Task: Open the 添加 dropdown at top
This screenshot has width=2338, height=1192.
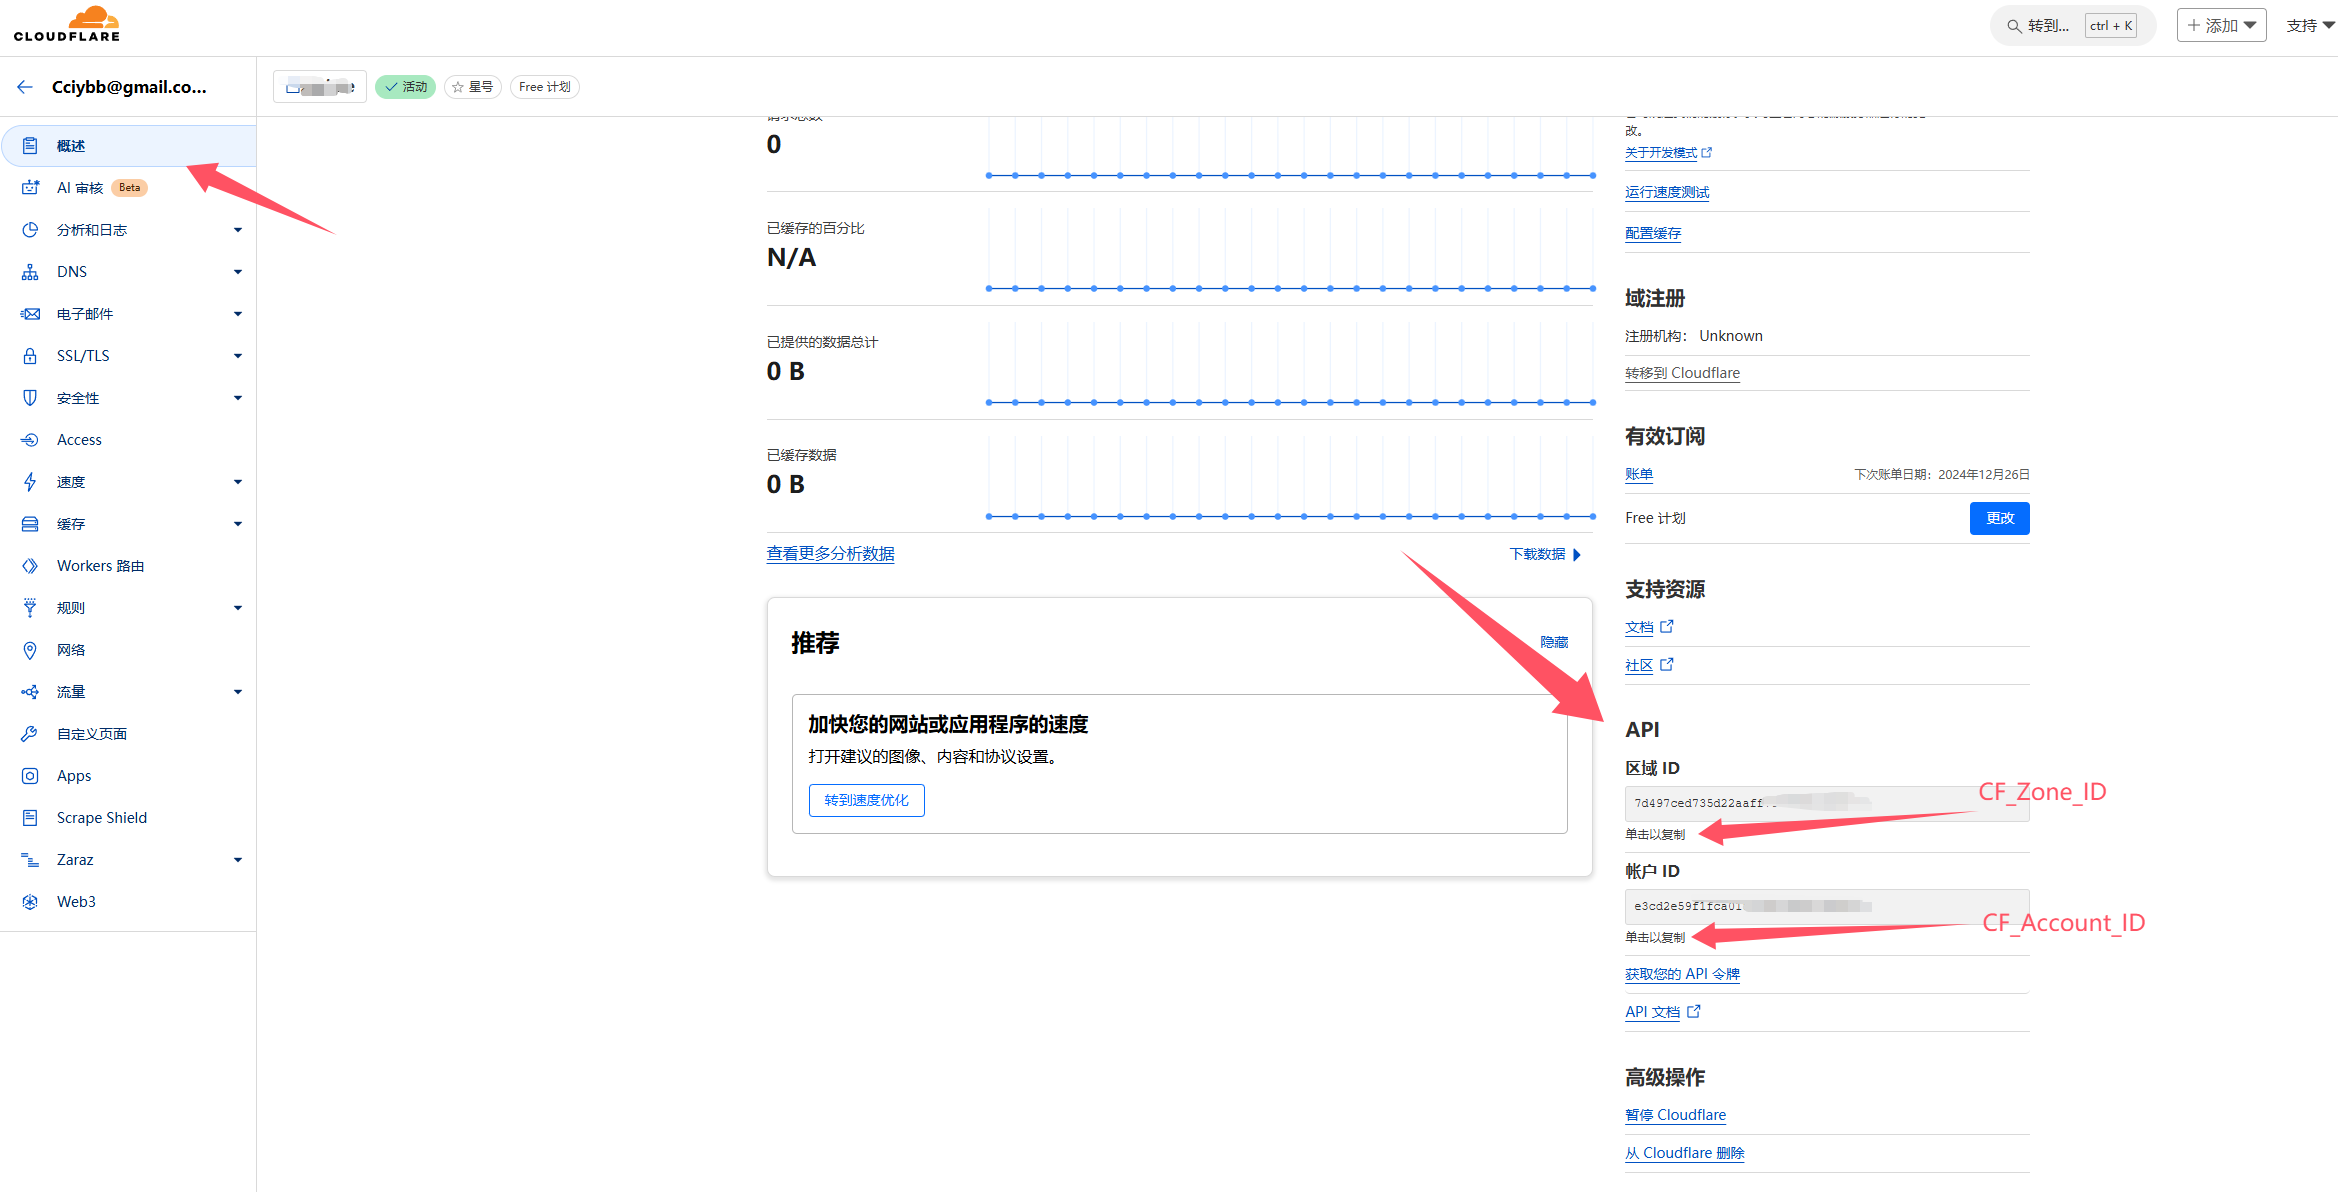Action: (2221, 24)
